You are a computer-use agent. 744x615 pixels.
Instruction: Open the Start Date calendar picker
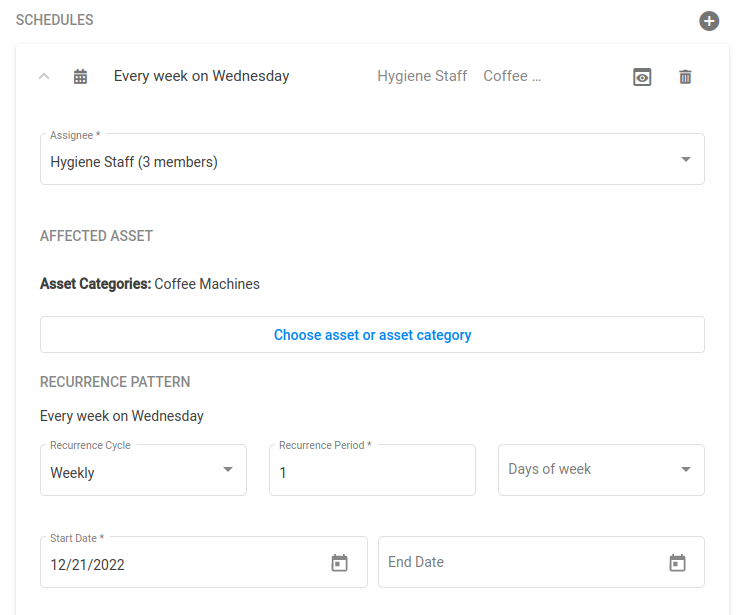339,563
